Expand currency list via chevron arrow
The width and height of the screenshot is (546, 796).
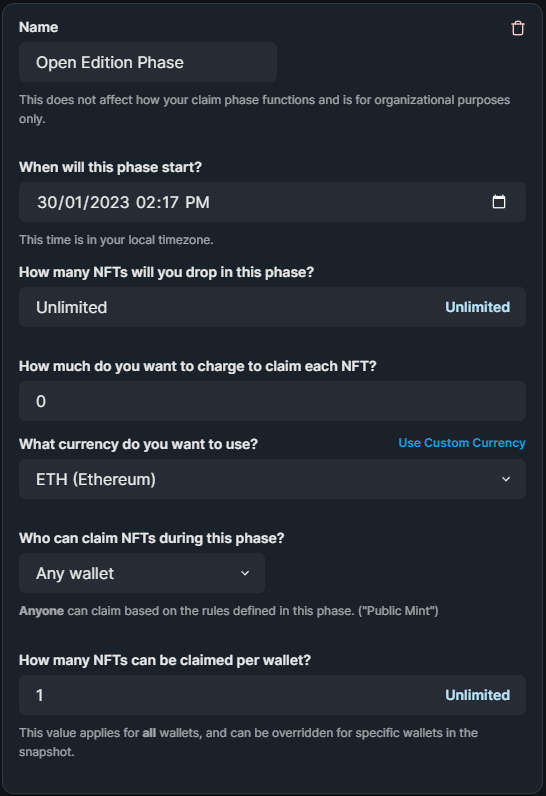506,479
